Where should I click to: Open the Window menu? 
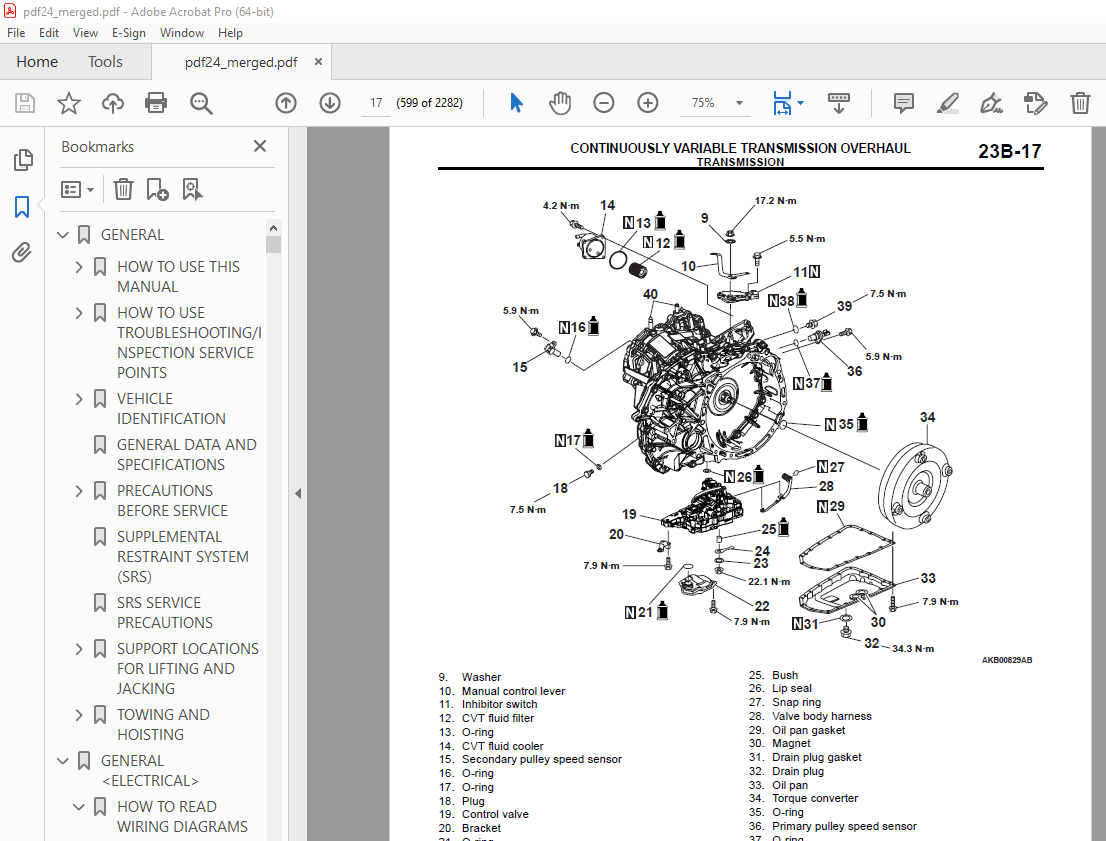(181, 32)
